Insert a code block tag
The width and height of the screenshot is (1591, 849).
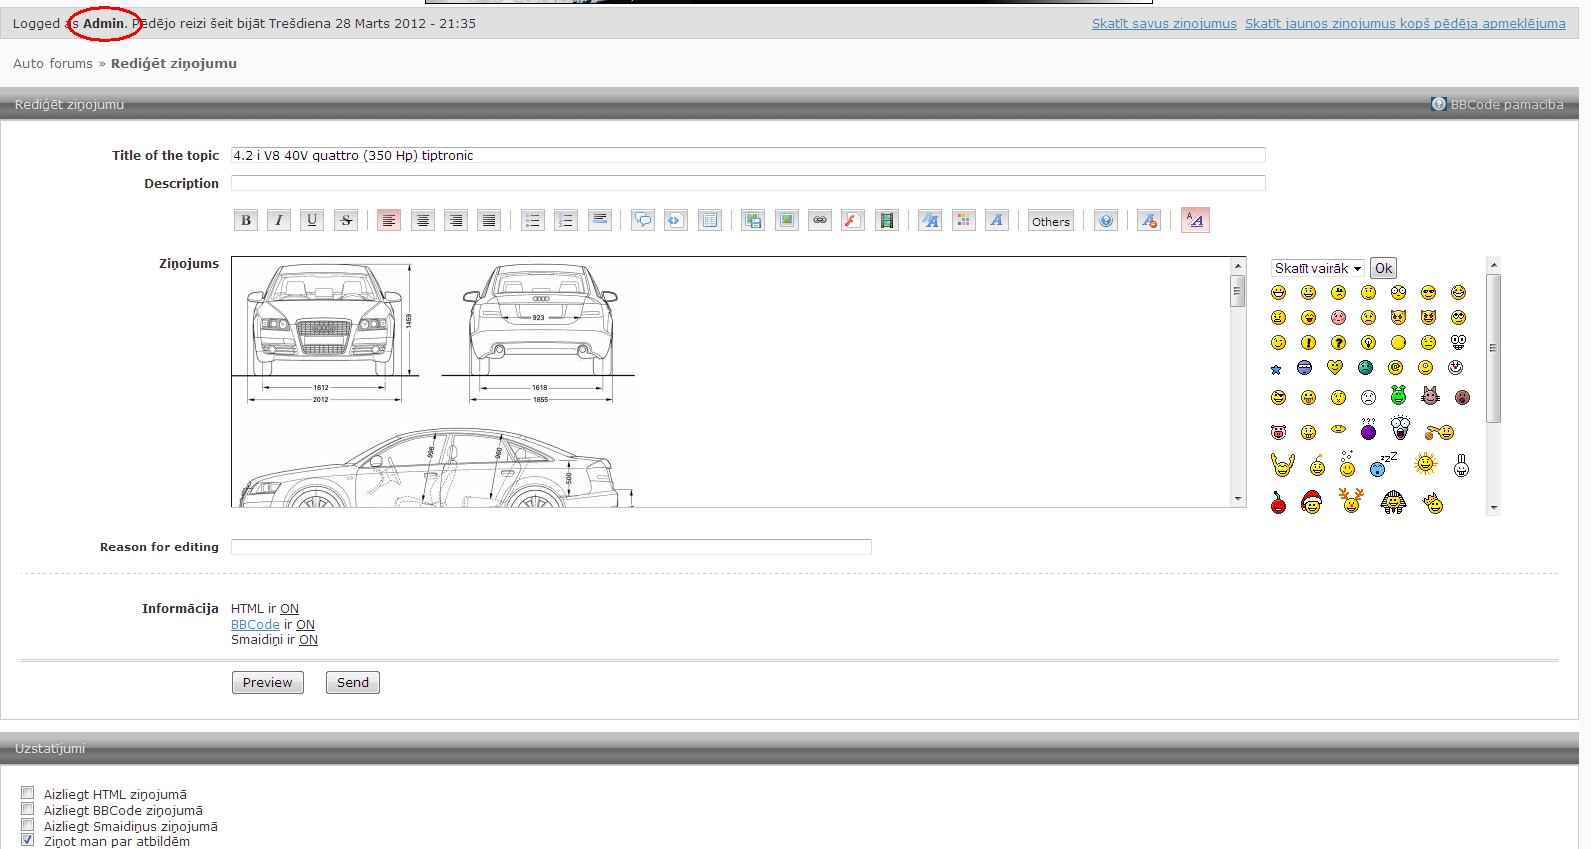point(676,220)
